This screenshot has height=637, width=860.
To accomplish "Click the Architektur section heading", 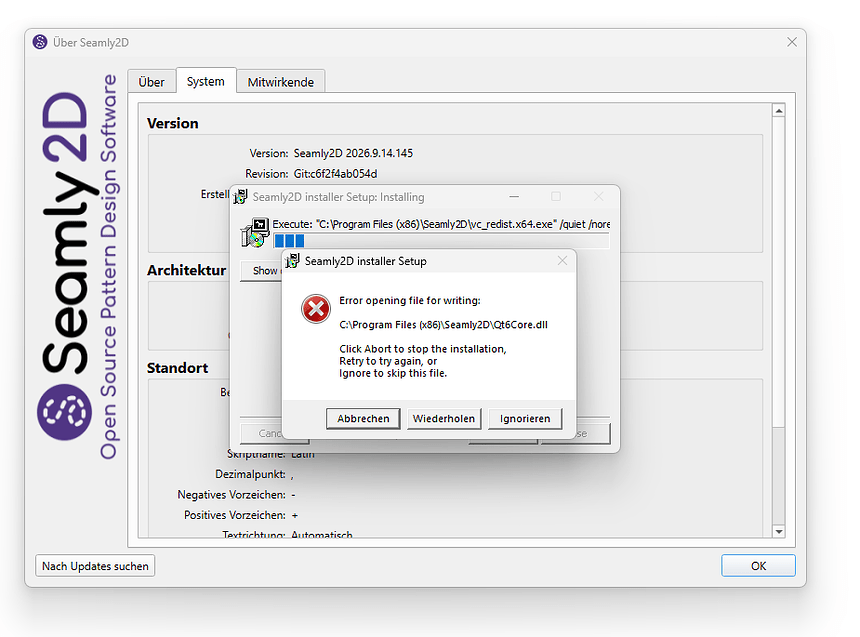I will [x=186, y=270].
